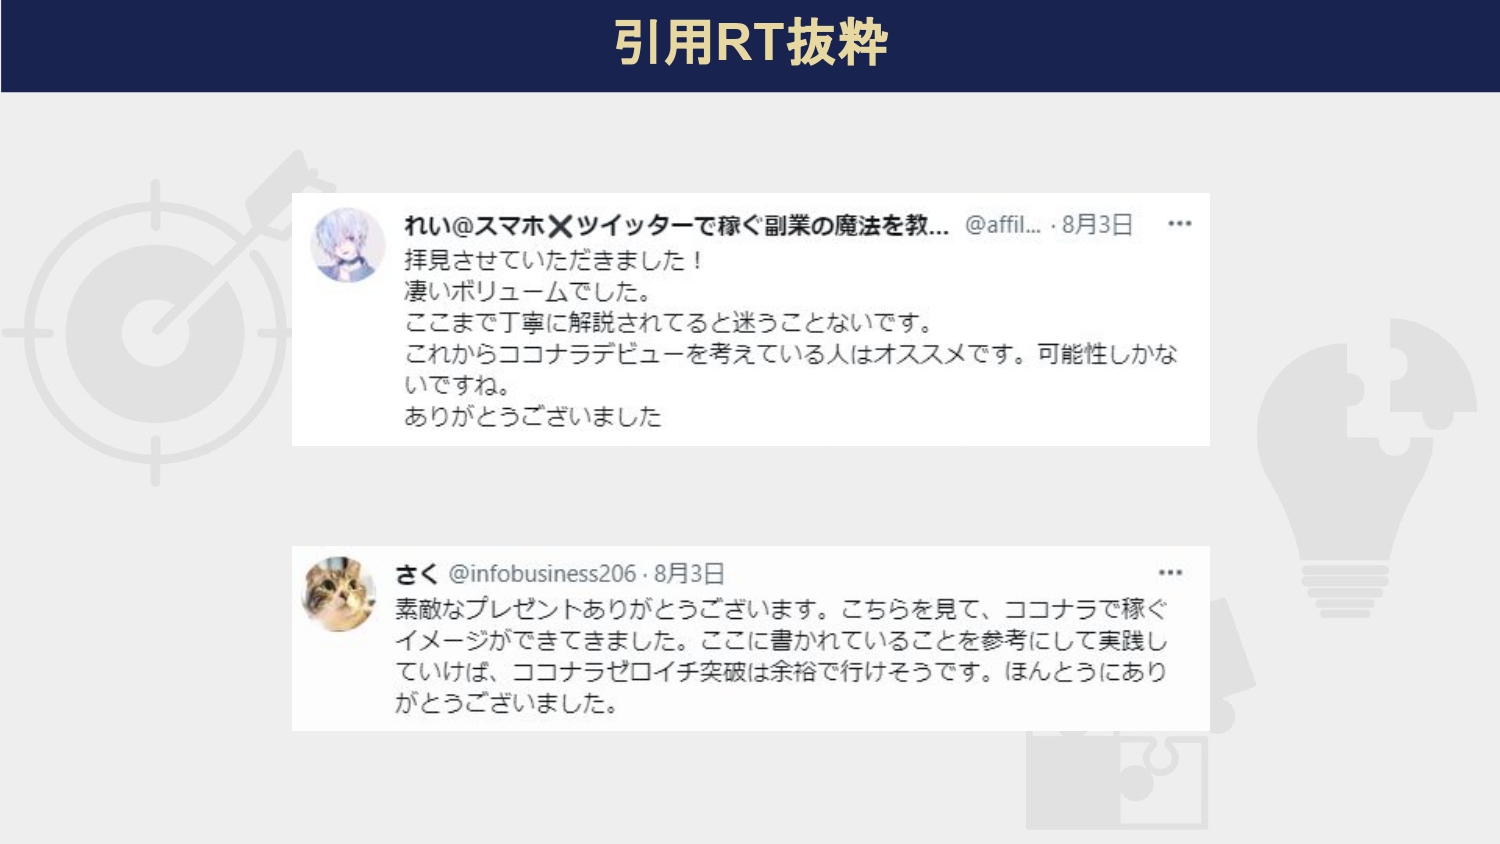This screenshot has height=844, width=1500.
Task: Select the 引用RT抜粋 slide title
Action: pyautogui.click(x=751, y=43)
